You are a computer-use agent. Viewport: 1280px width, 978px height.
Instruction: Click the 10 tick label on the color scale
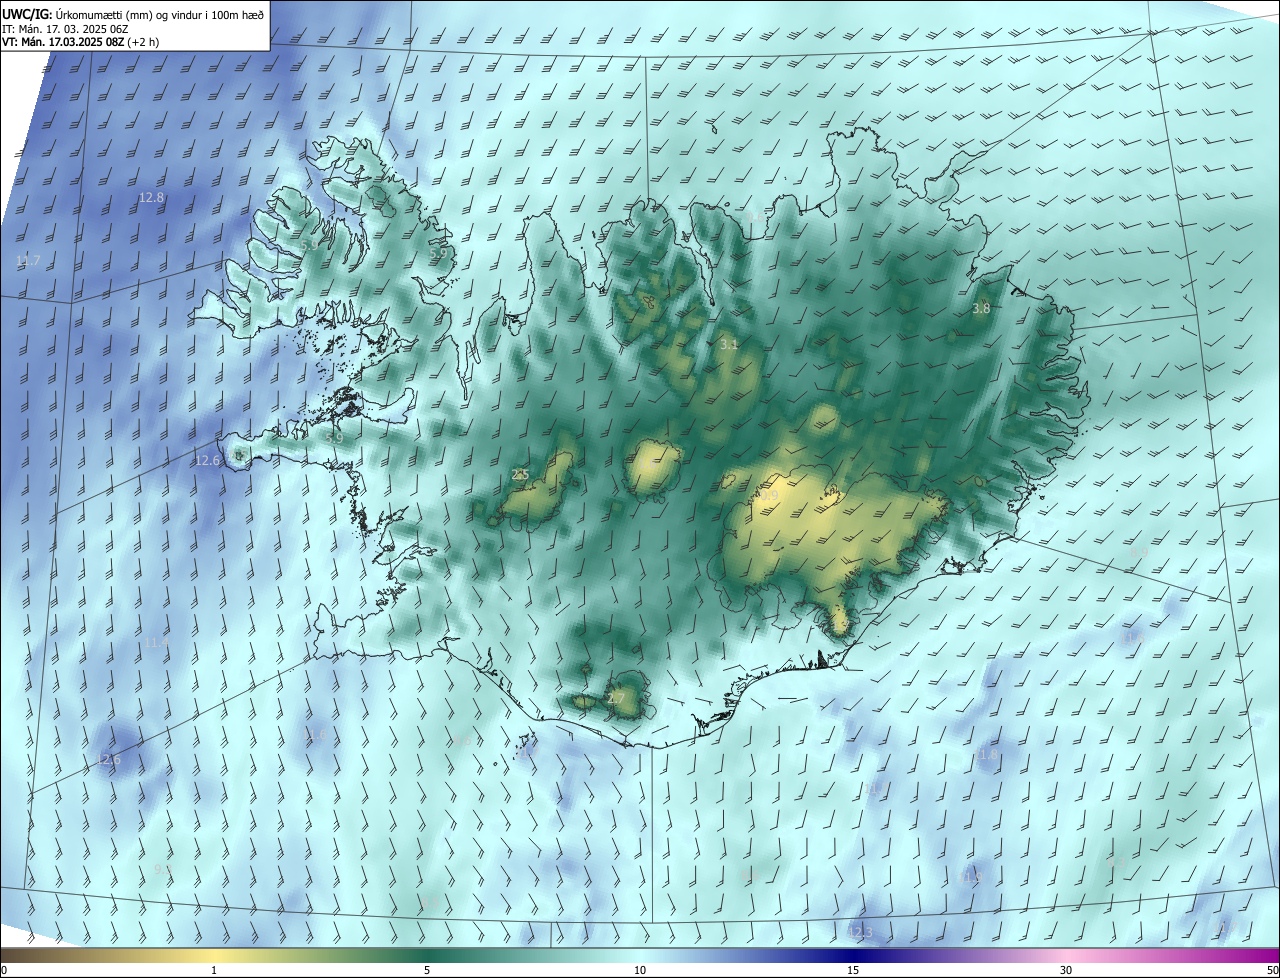point(640,970)
